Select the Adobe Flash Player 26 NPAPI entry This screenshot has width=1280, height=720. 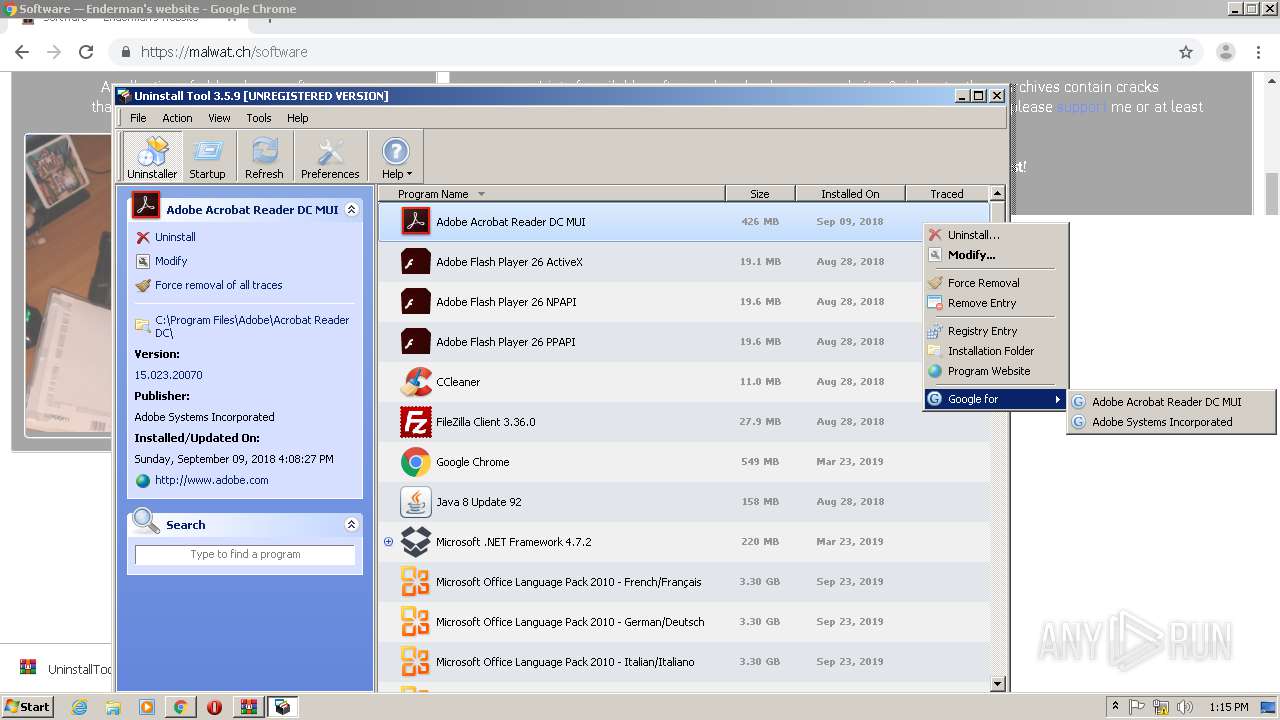(684, 302)
